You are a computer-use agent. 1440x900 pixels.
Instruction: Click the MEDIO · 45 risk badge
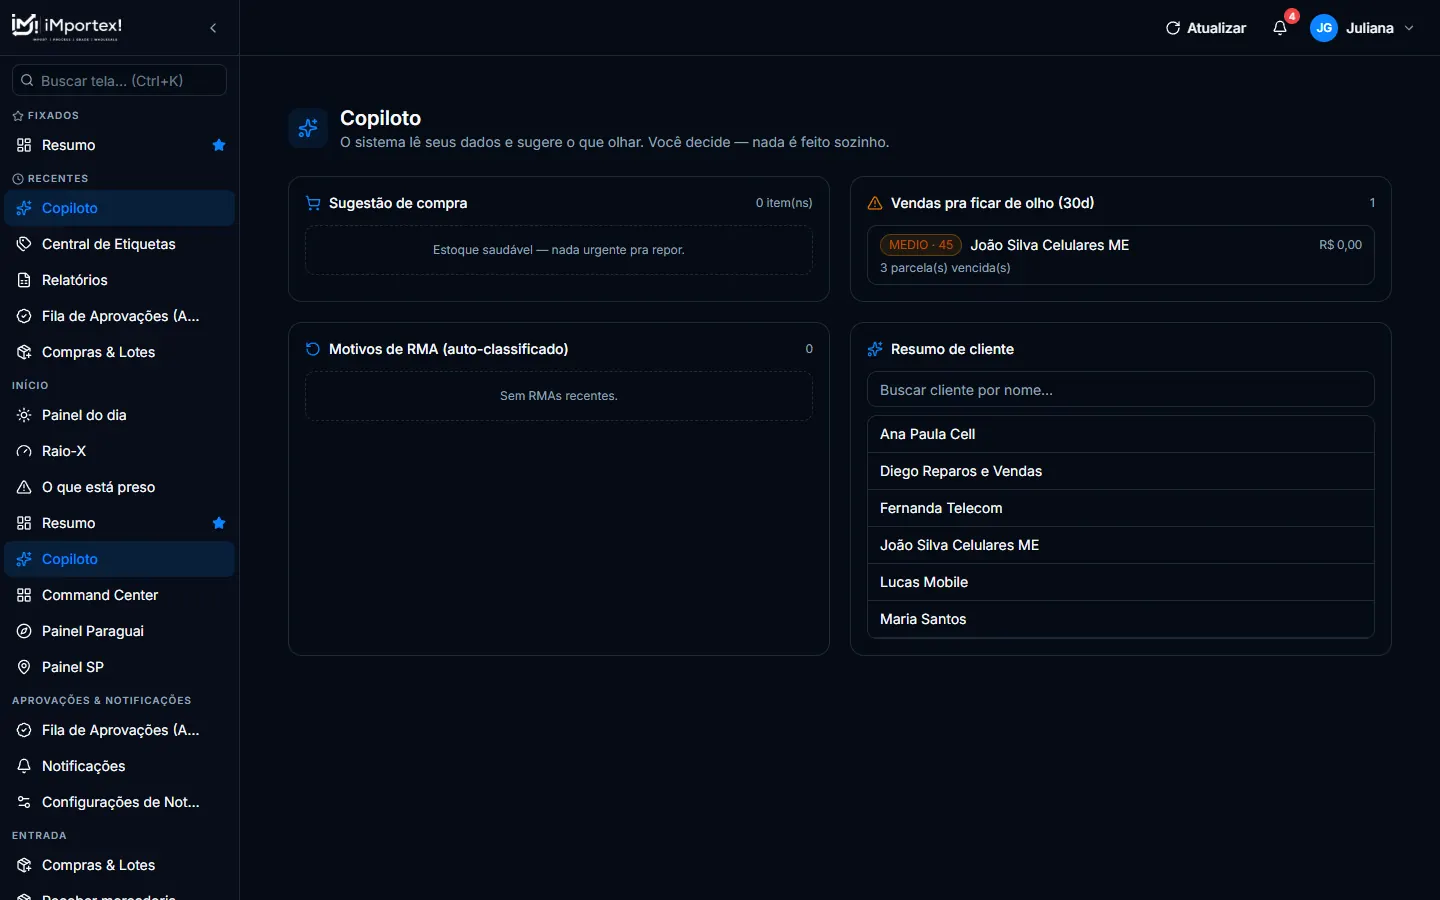pos(921,245)
